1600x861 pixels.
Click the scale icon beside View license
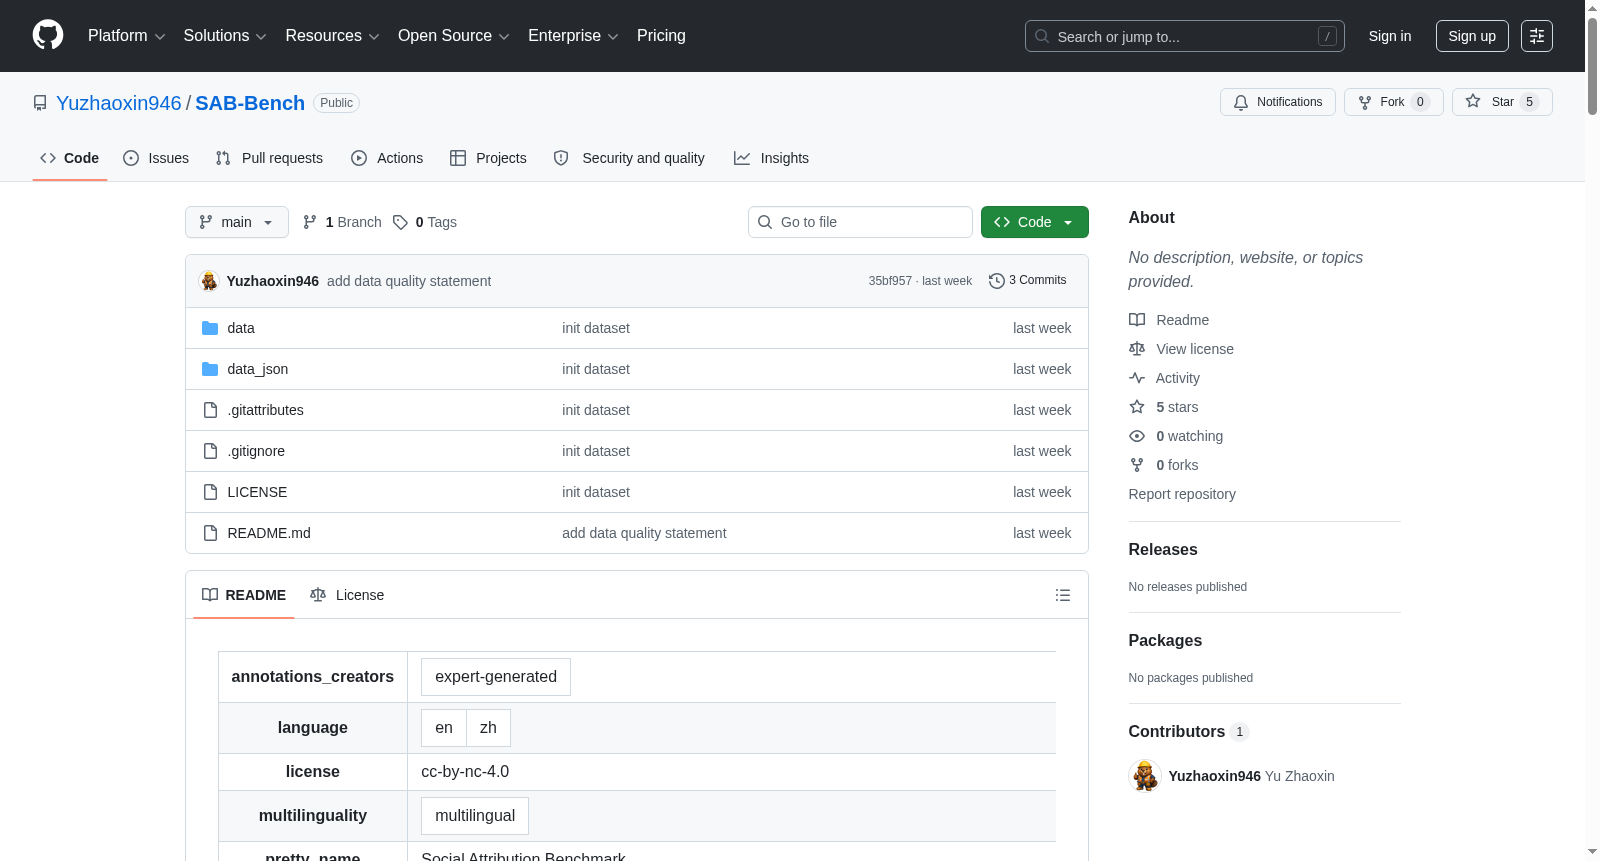[x=1137, y=349]
